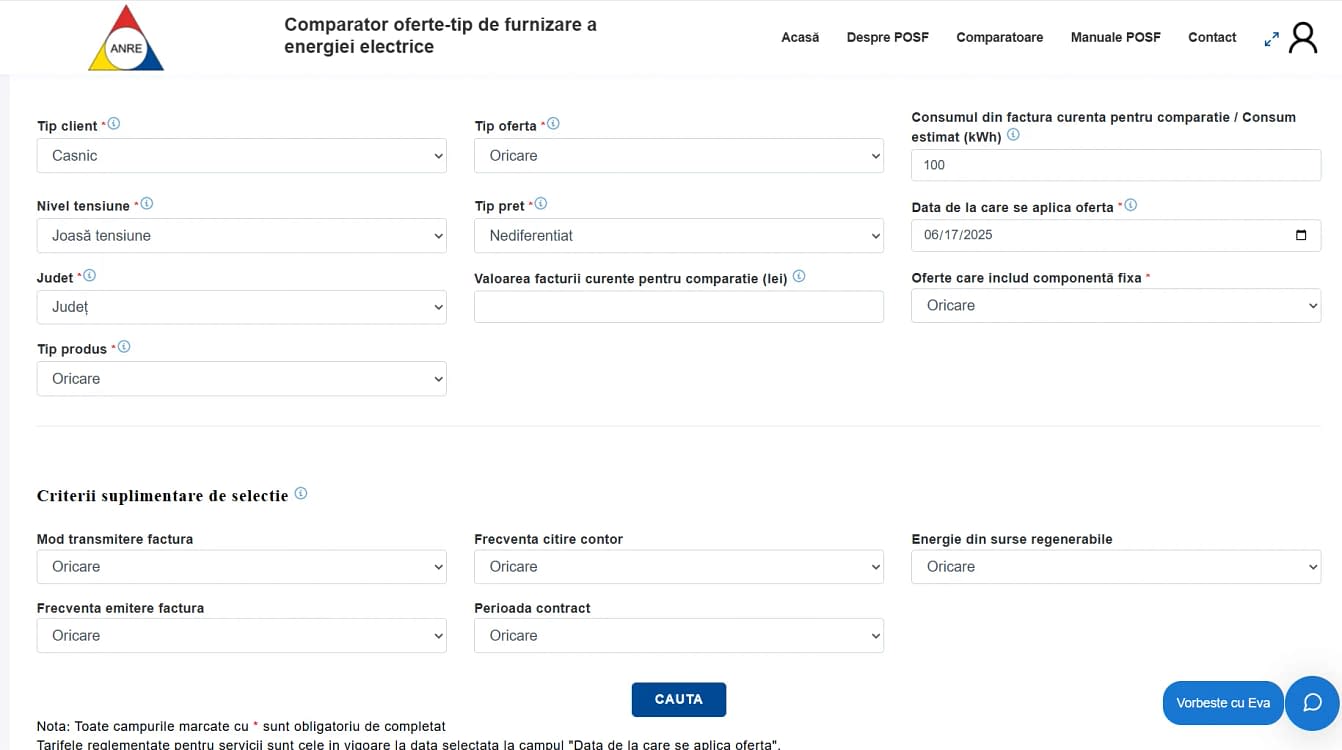This screenshot has height=750, width=1342.
Task: Open the chat bubble icon
Action: point(1312,703)
